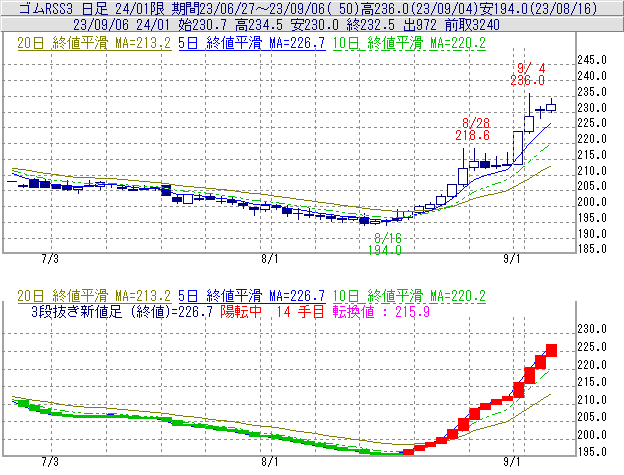Select the top chart 5日 終値平滑 MA=226.7 legend
Screen dimensions: 624x475
coord(252,43)
